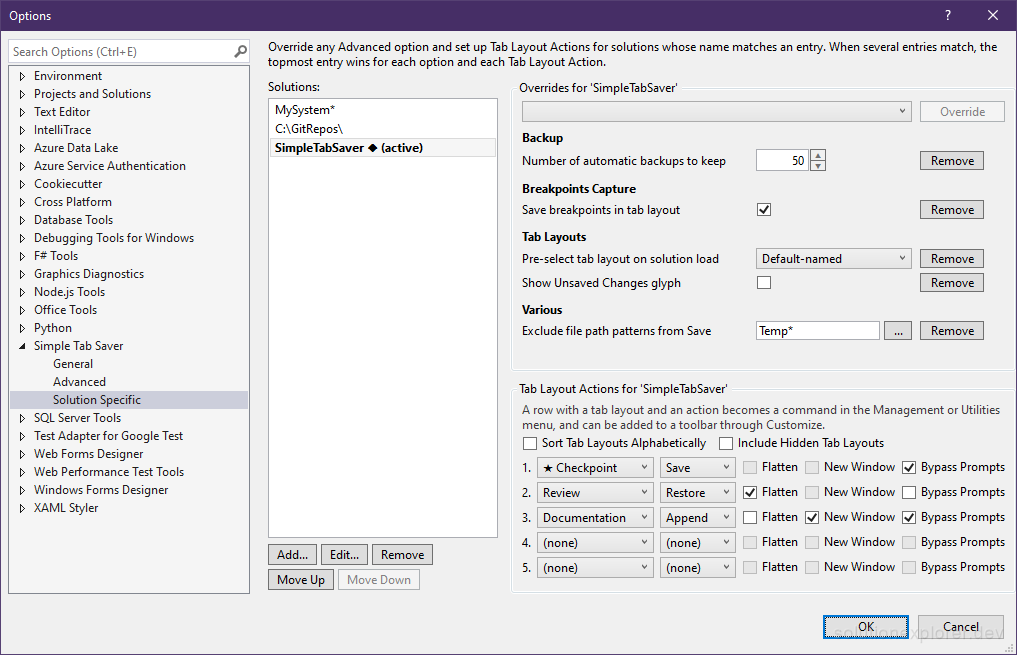Image resolution: width=1017 pixels, height=655 pixels.
Task: Remove the Save breakpoints override
Action: 952,209
